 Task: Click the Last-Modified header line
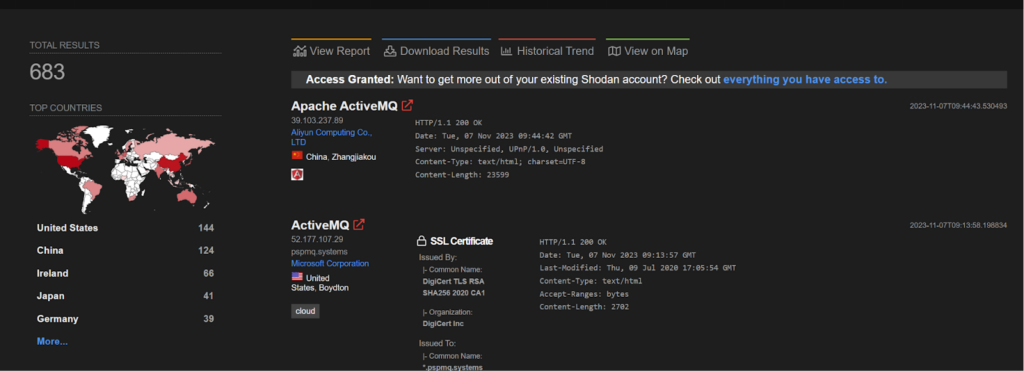point(637,268)
